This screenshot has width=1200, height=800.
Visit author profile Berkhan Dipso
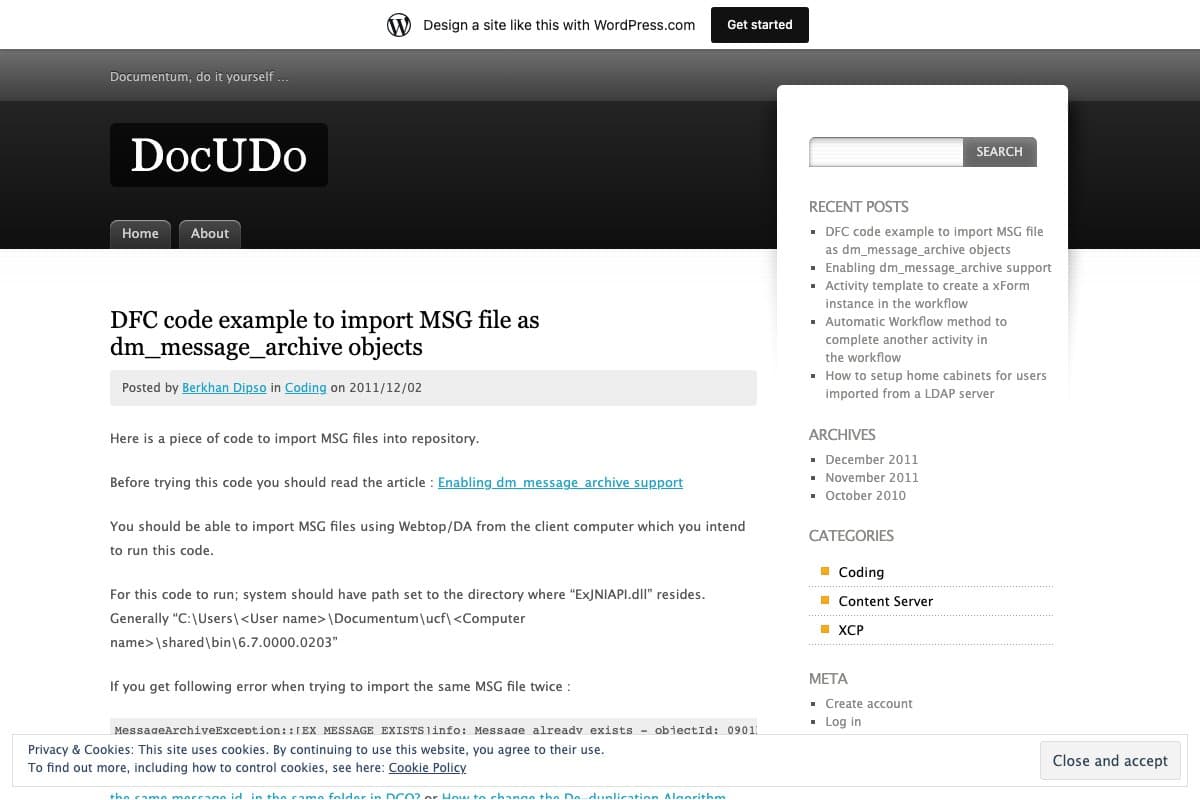[223, 387]
